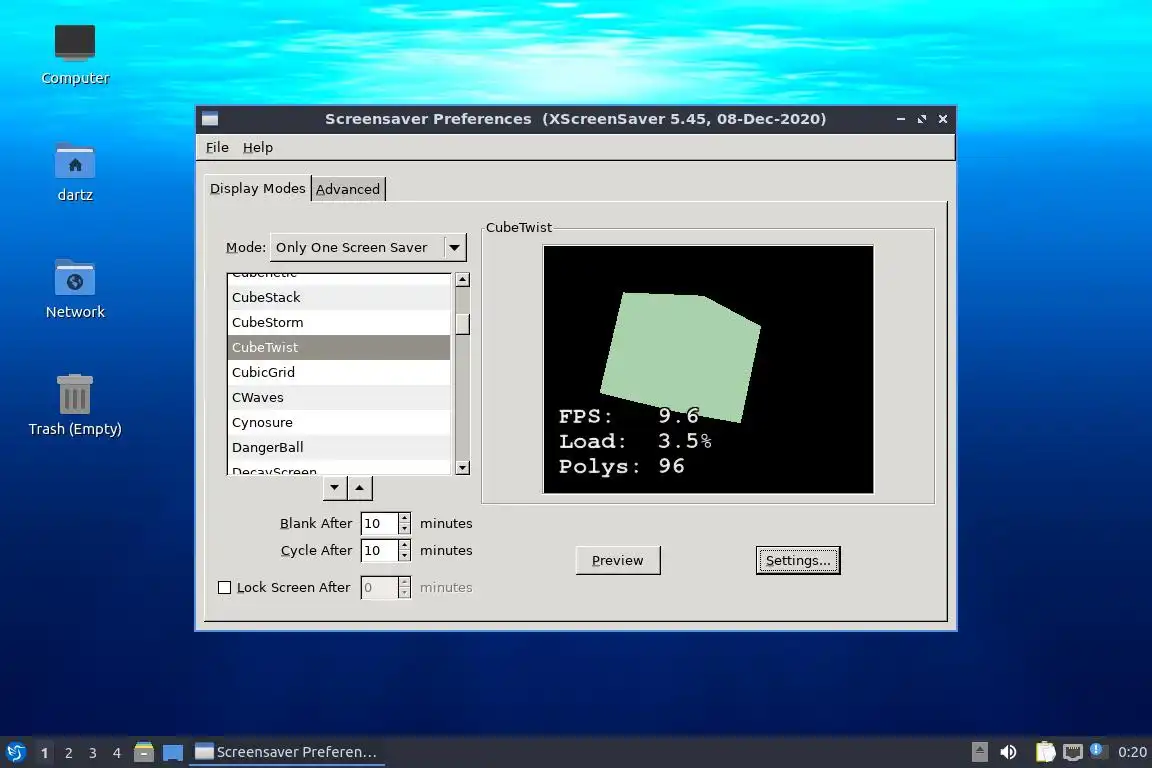Screen dimensions: 1152x768
Task: Switch to workspace 1
Action: coord(45,753)
